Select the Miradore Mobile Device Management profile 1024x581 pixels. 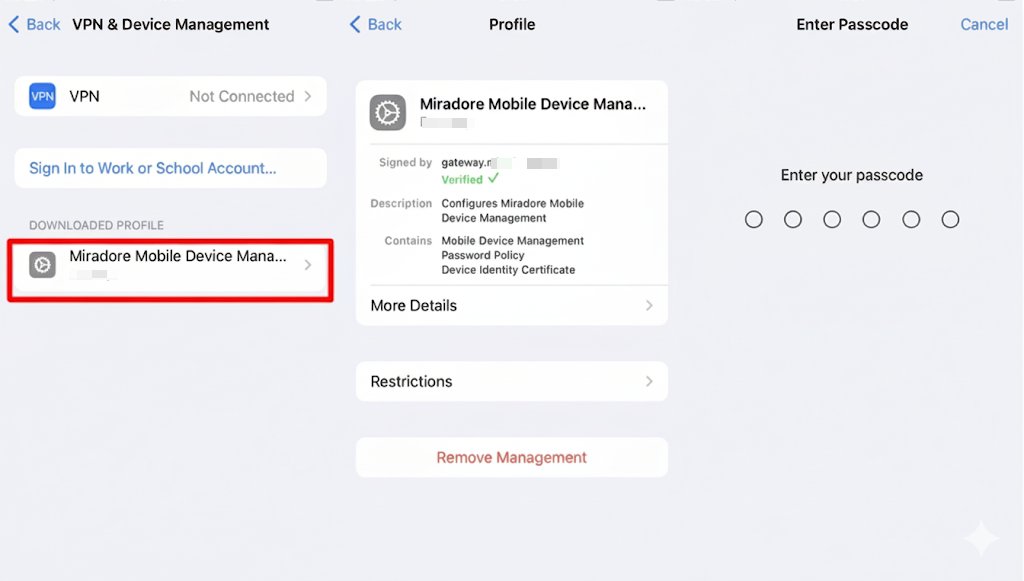click(x=170, y=265)
